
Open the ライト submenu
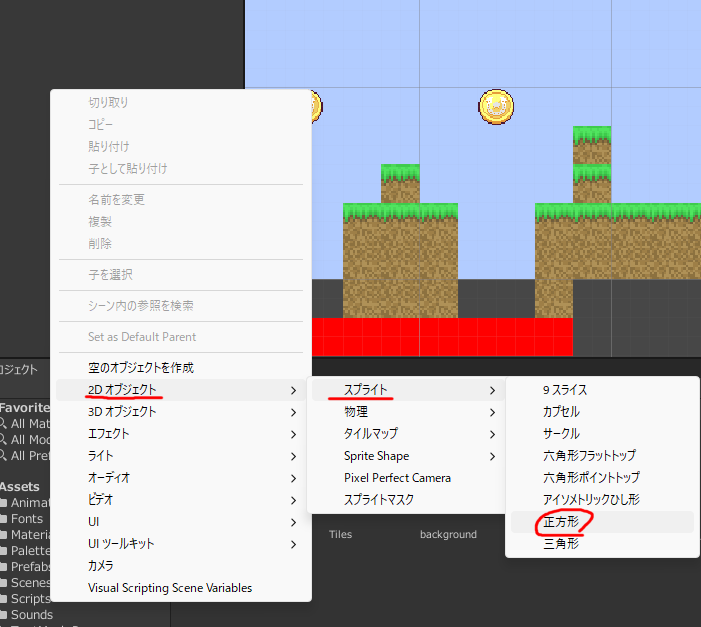(x=181, y=456)
